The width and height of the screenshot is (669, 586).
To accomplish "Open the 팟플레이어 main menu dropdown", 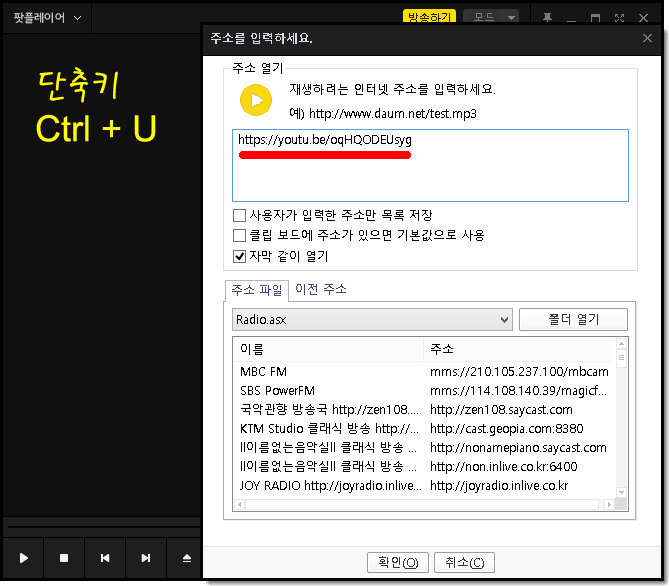I will (47, 17).
